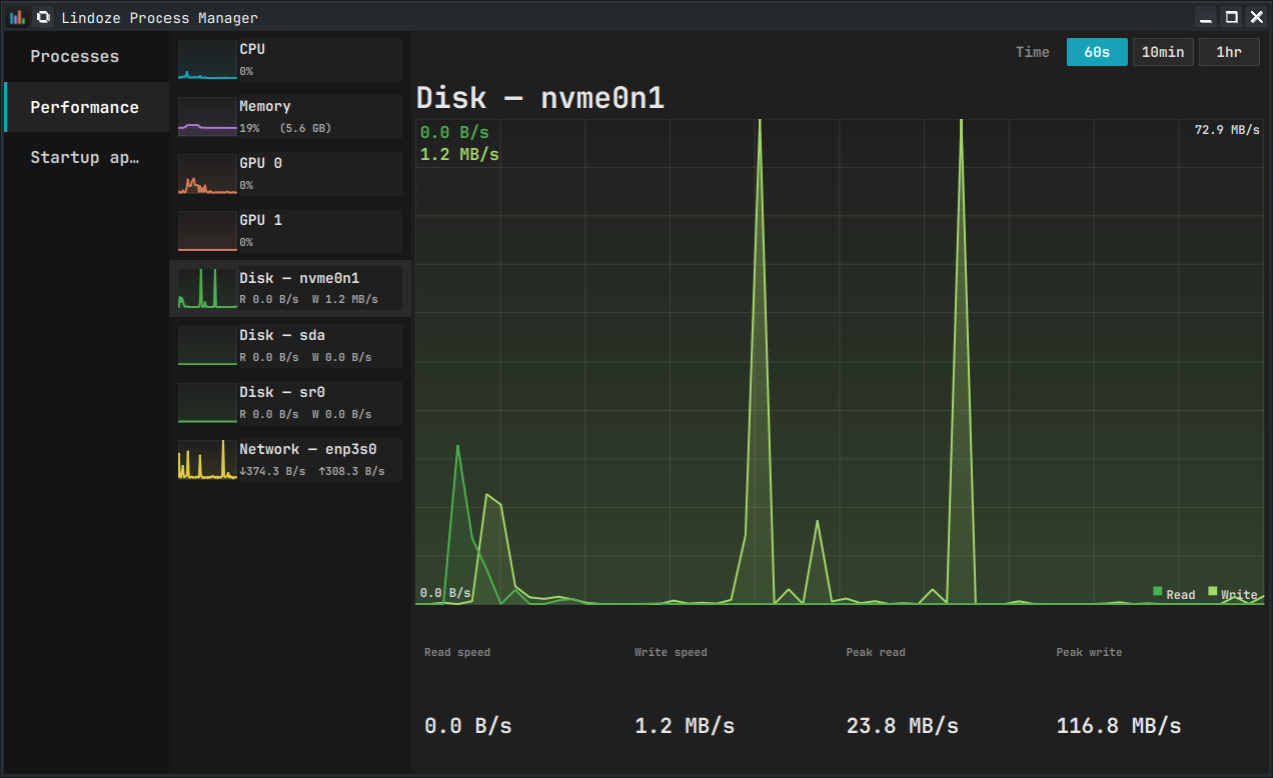
Task: Click the sda disk mini graph thumbnail
Action: tap(207, 345)
